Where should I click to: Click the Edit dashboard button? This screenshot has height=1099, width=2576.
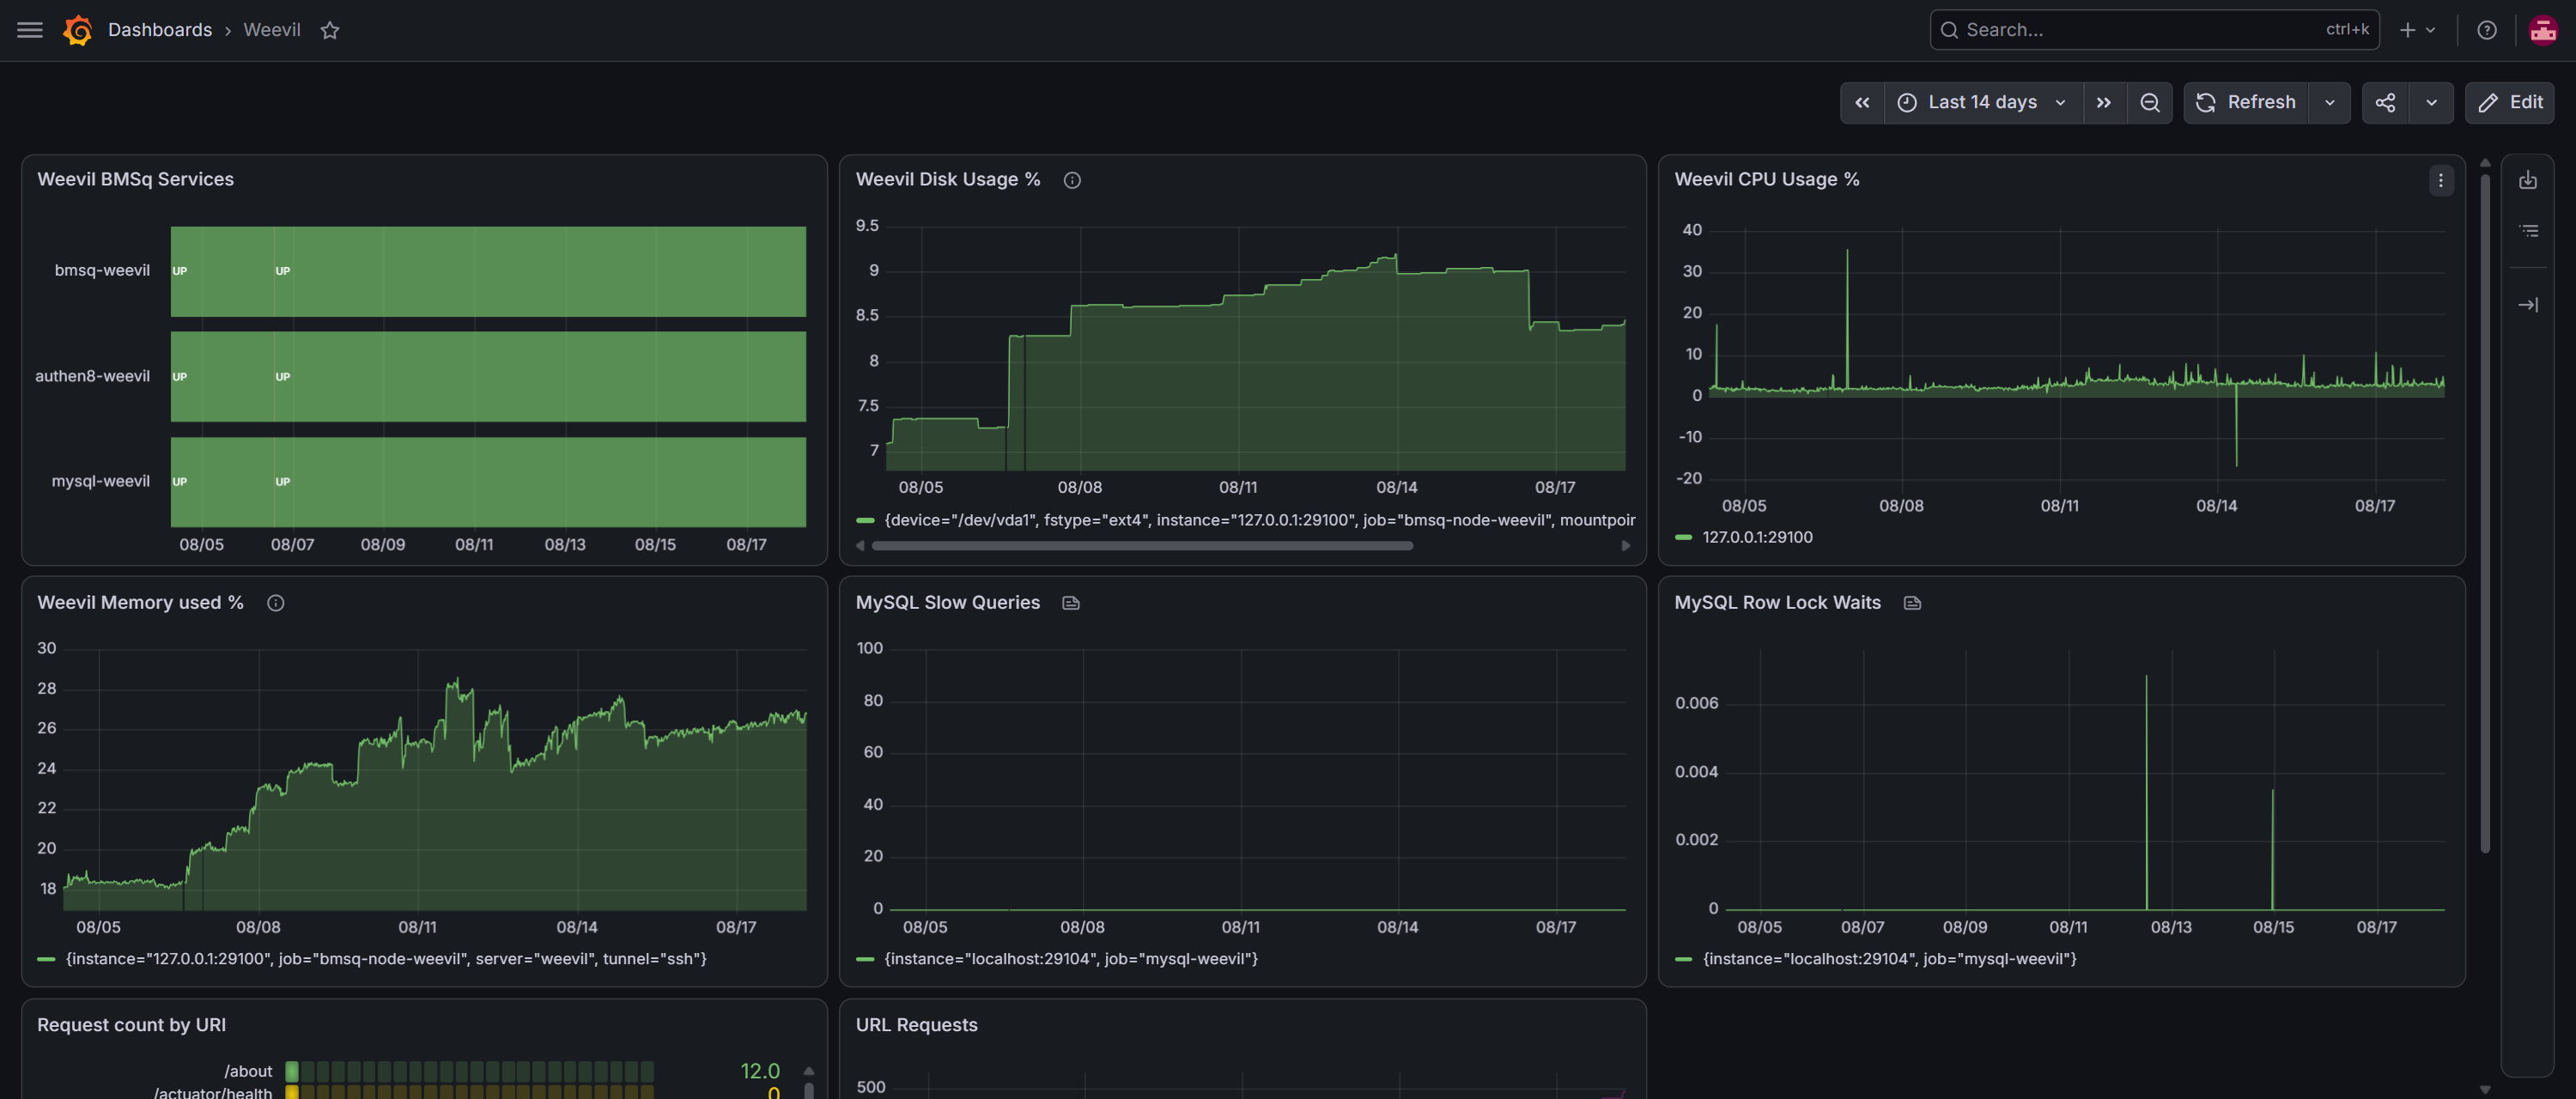(2509, 102)
